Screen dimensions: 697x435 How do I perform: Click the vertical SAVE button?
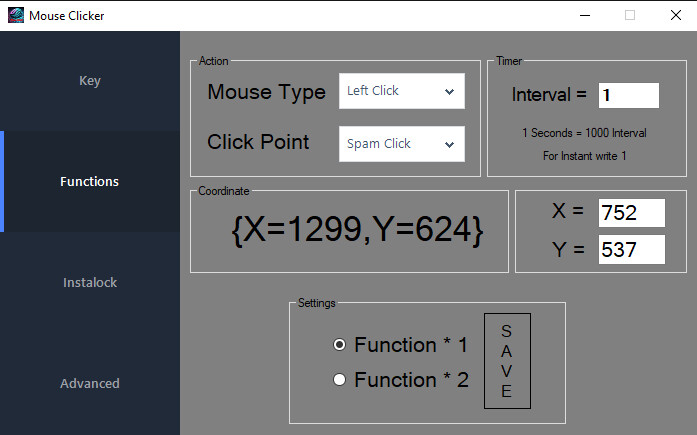(507, 361)
